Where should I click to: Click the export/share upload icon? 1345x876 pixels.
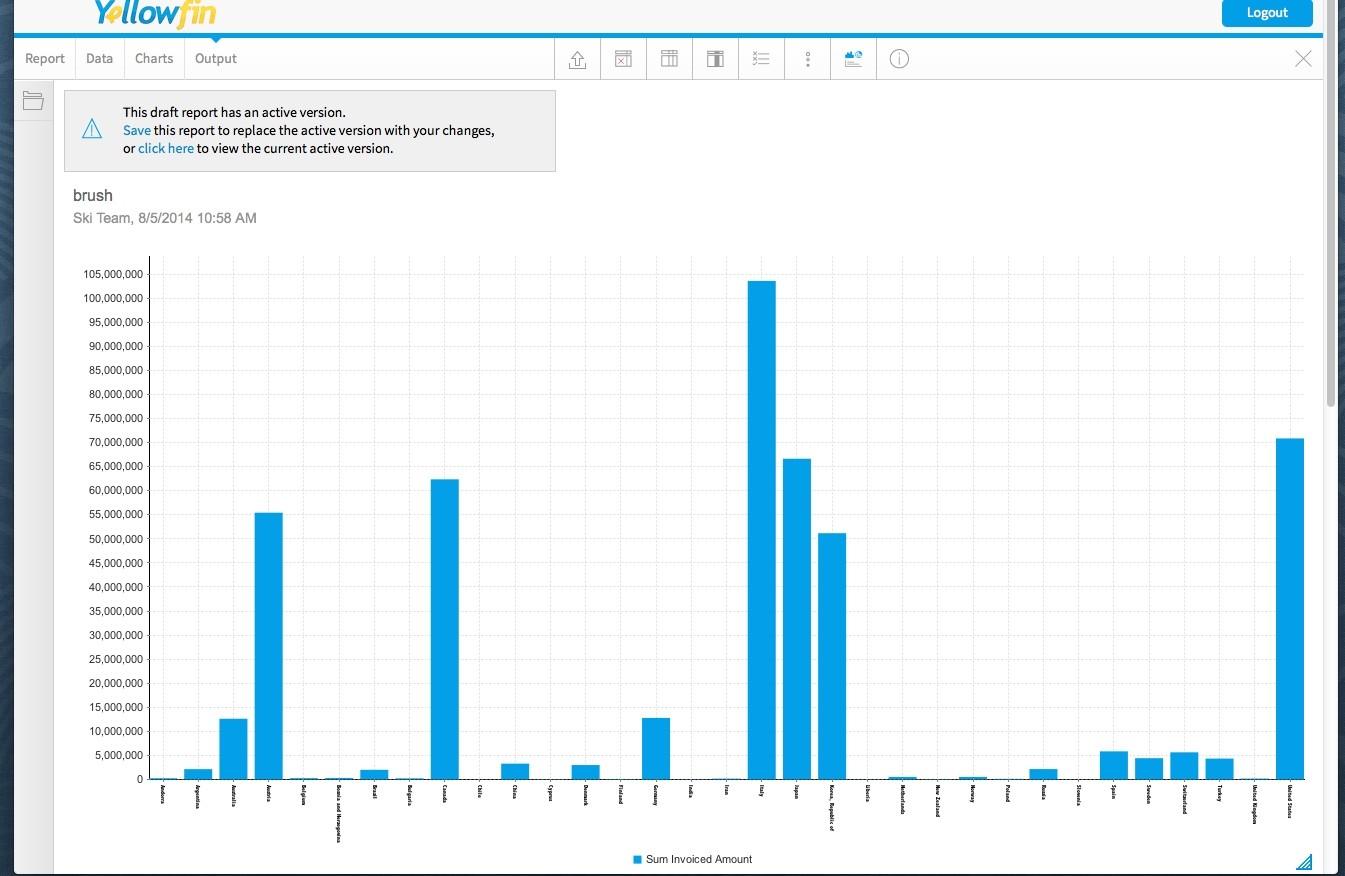tap(577, 59)
